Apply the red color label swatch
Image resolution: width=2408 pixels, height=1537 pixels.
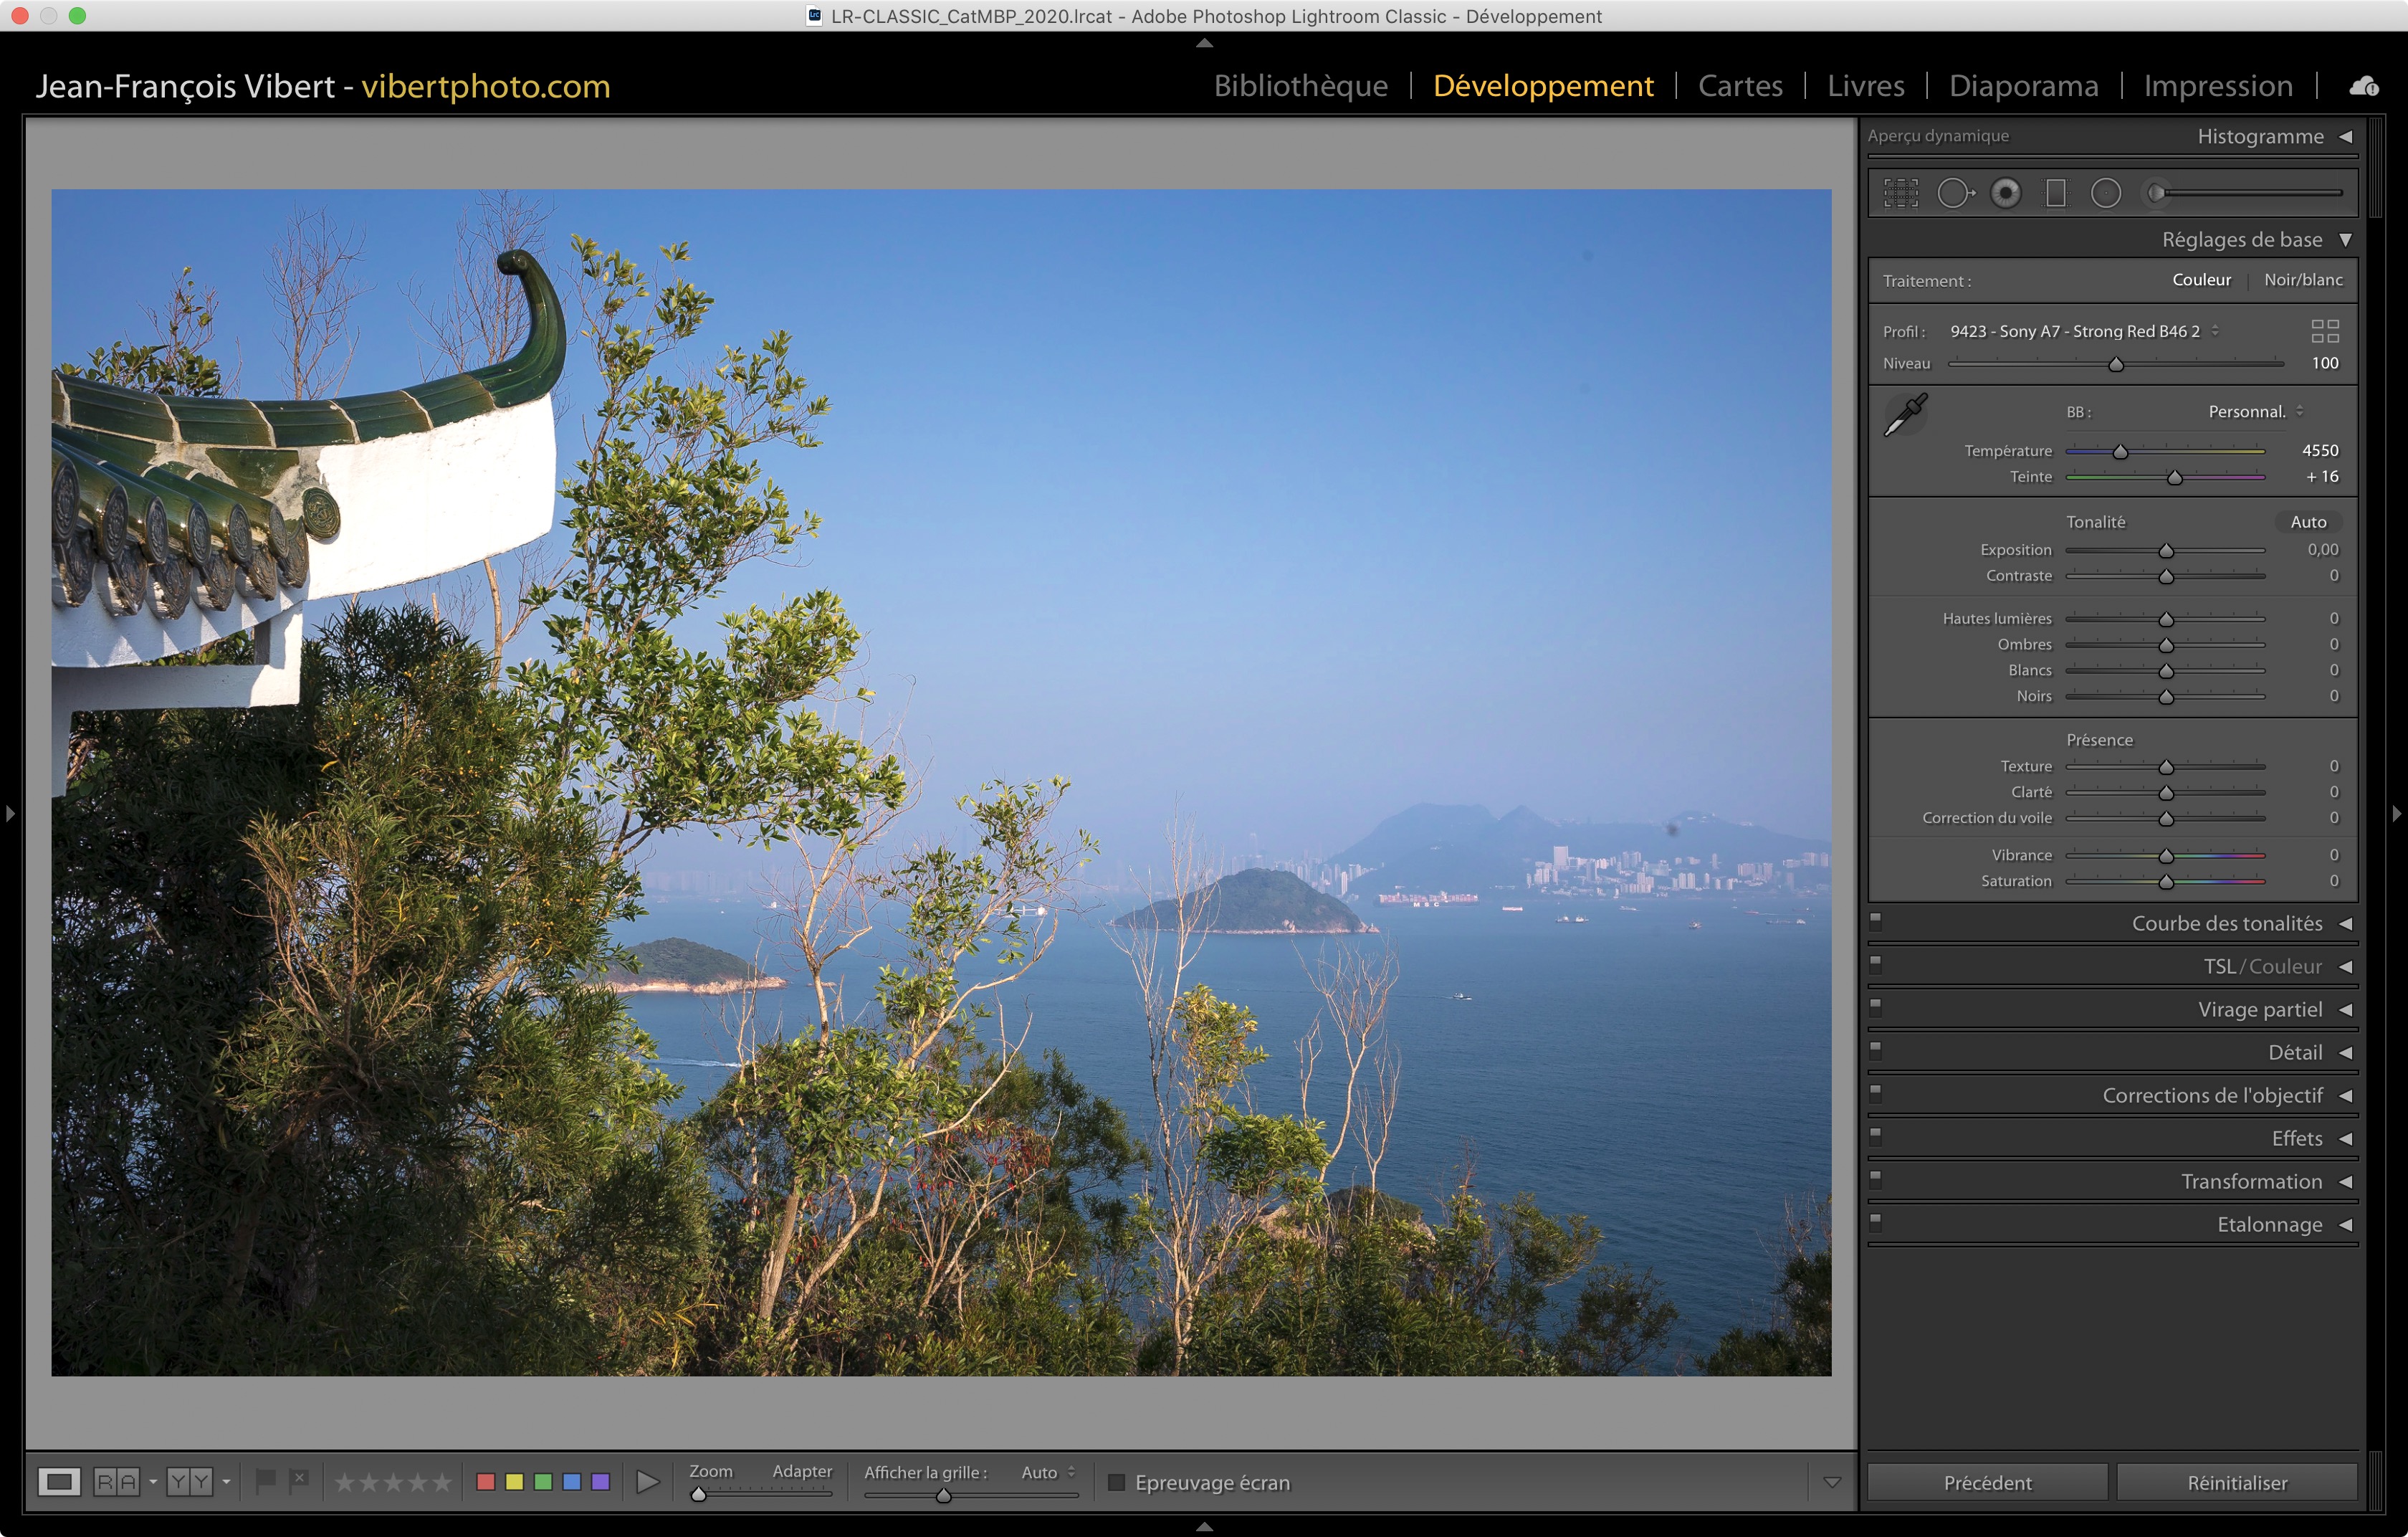(x=486, y=1482)
